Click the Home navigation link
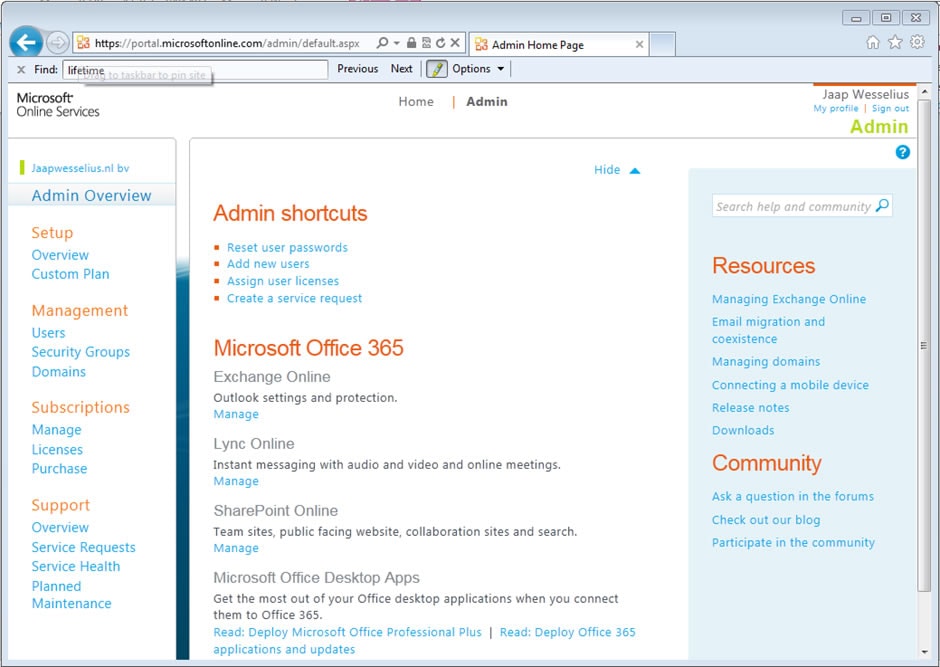 point(416,101)
